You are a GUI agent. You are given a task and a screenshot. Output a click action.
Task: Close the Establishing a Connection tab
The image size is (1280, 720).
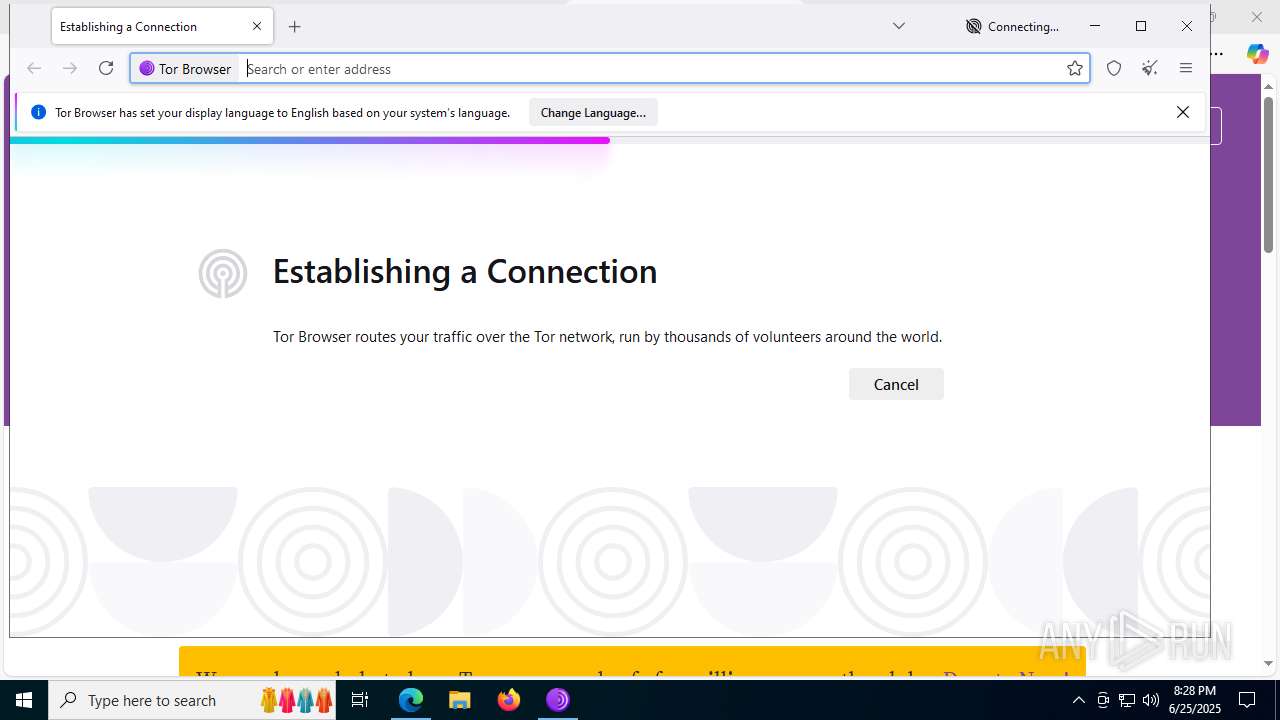coord(257,27)
